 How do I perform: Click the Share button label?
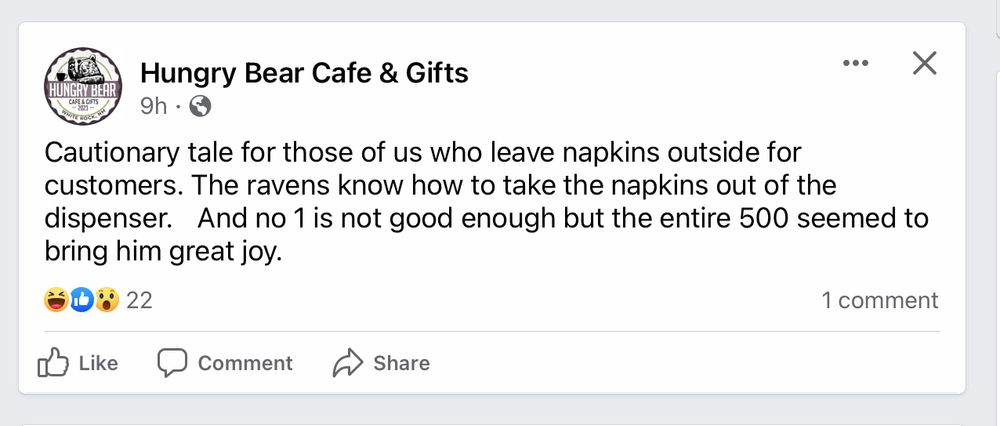click(401, 363)
